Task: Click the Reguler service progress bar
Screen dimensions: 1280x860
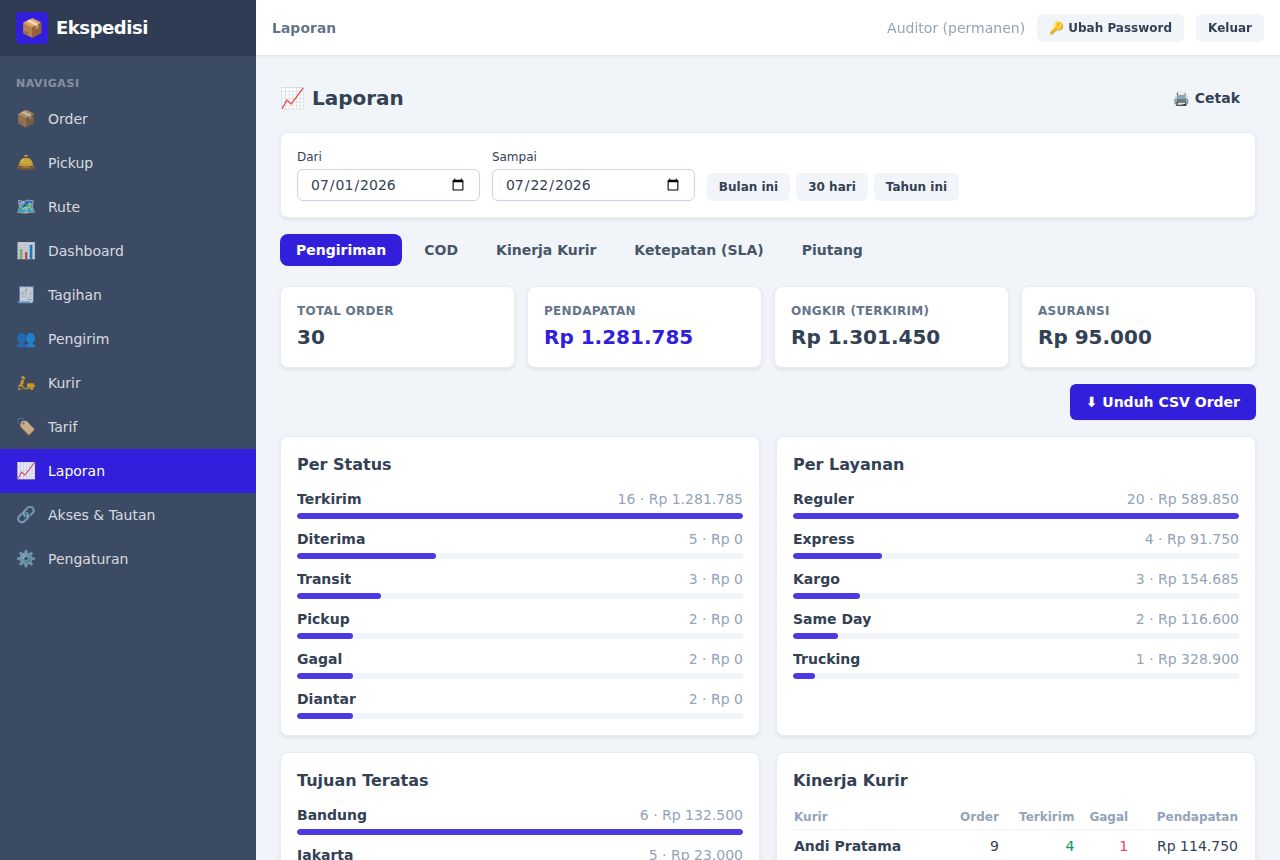Action: (1016, 516)
